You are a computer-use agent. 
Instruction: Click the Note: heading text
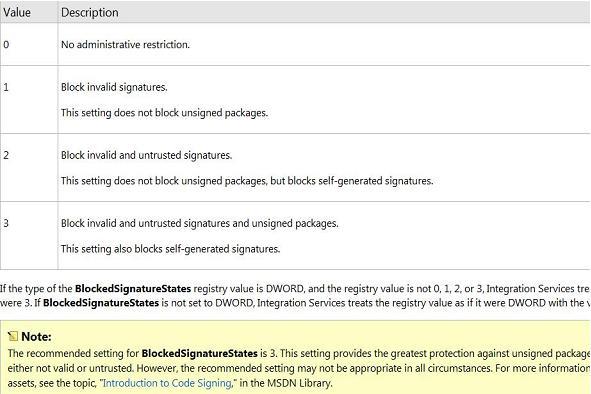point(36,336)
